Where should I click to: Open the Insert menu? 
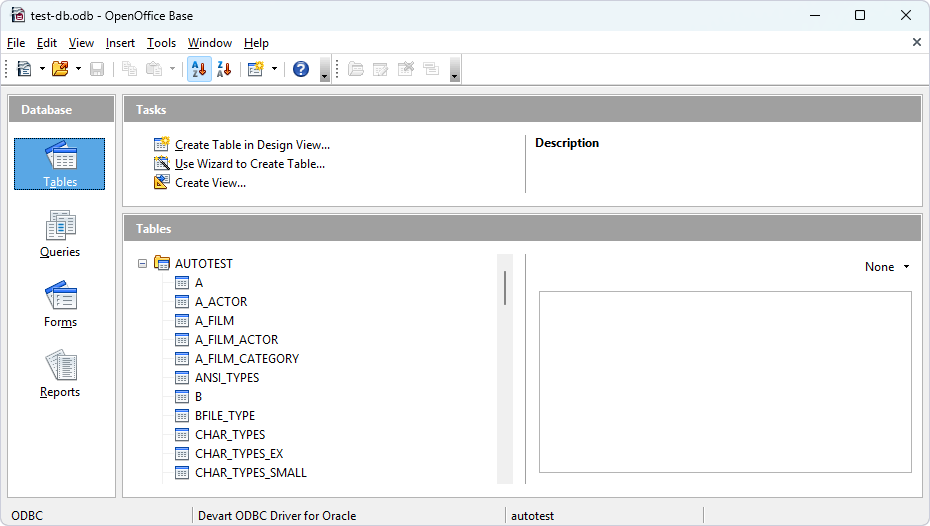(x=120, y=43)
